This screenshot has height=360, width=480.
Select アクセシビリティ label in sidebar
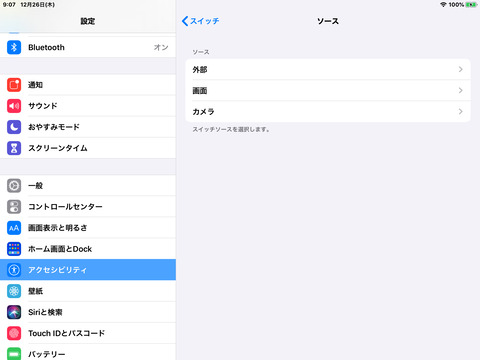pos(57,270)
